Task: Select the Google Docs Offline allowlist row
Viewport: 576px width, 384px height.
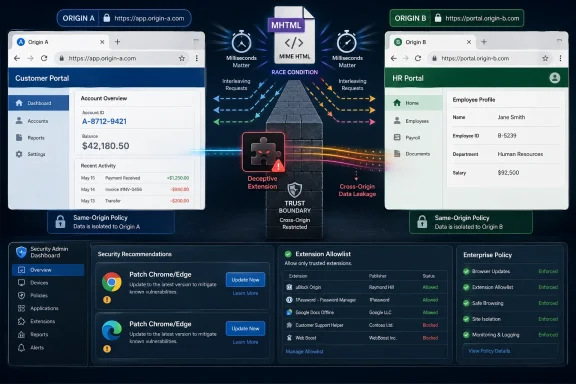Action: [x=365, y=312]
